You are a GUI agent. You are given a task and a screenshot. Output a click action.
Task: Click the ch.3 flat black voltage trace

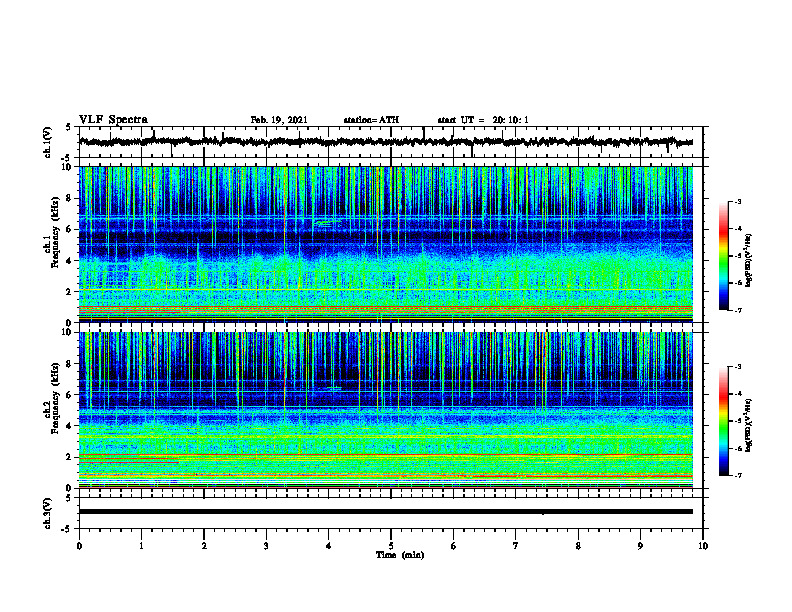385,512
